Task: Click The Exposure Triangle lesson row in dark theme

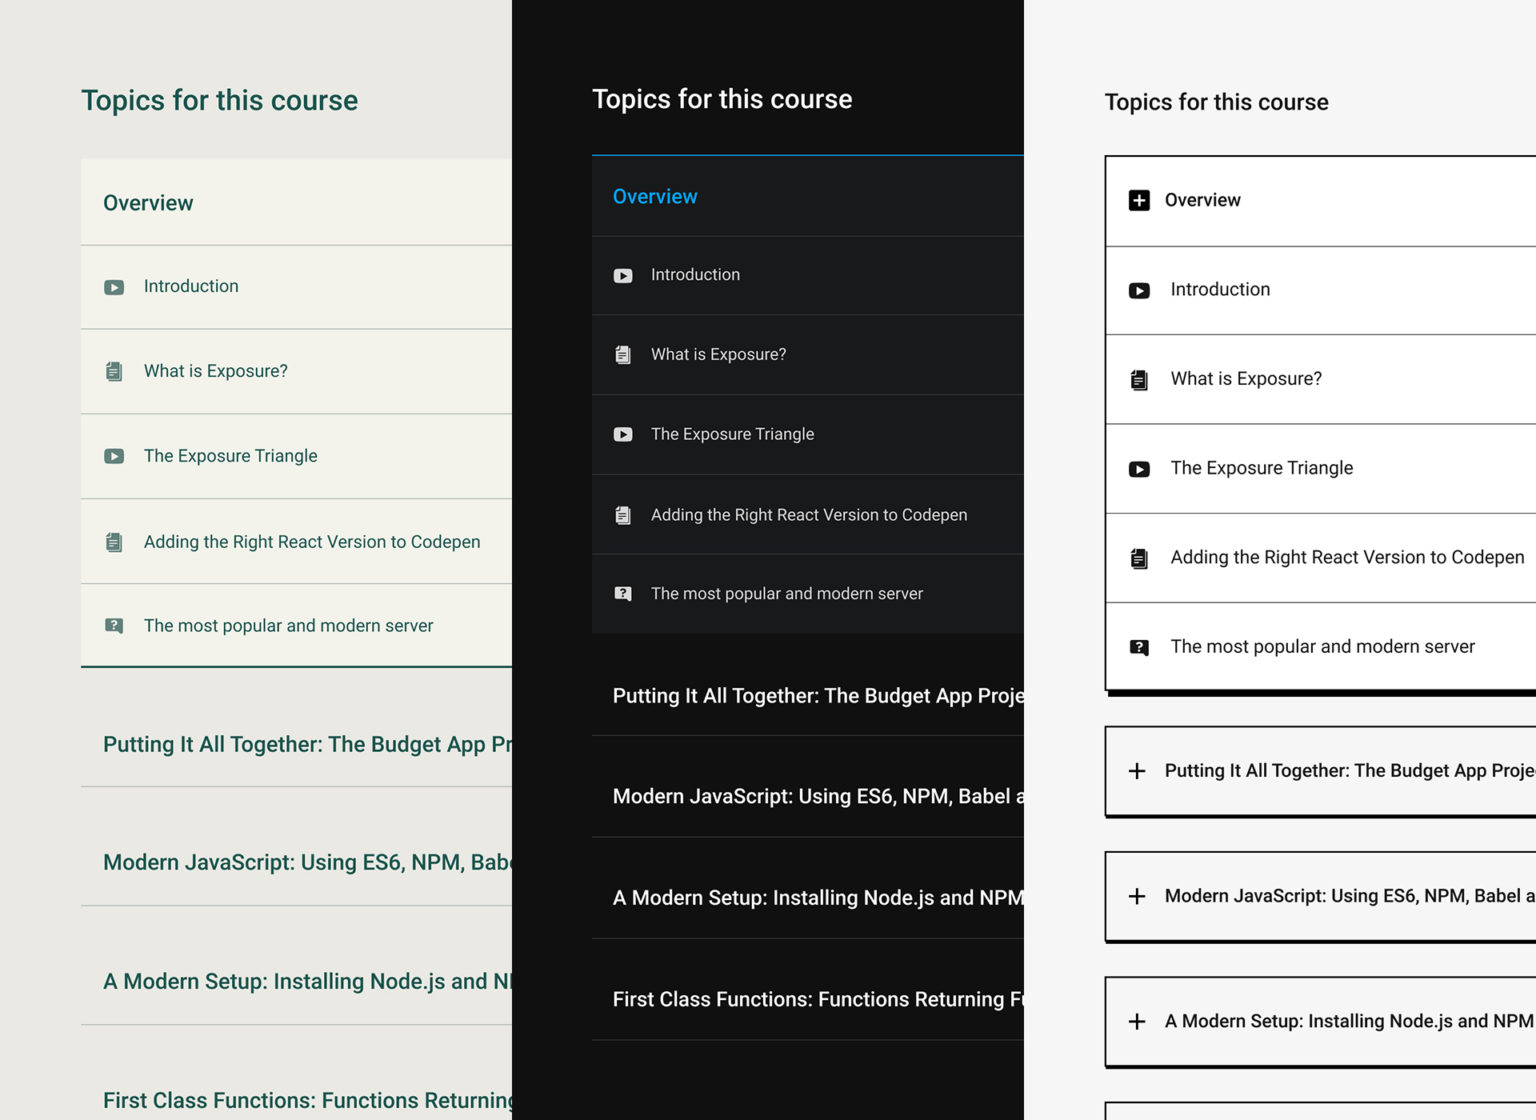Action: point(732,434)
